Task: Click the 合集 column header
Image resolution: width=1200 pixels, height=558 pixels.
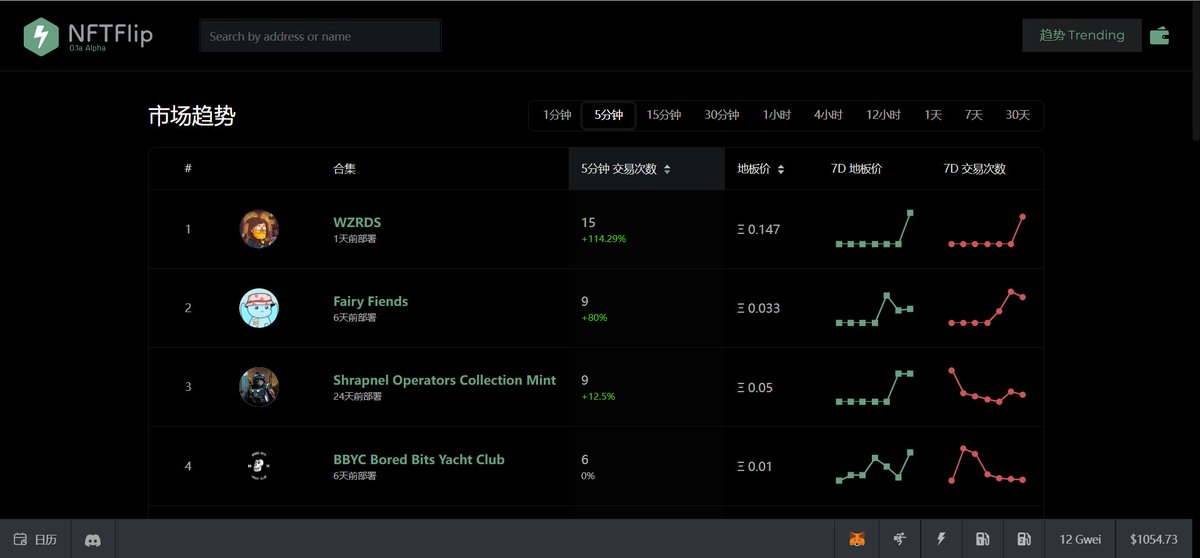Action: click(x=344, y=169)
